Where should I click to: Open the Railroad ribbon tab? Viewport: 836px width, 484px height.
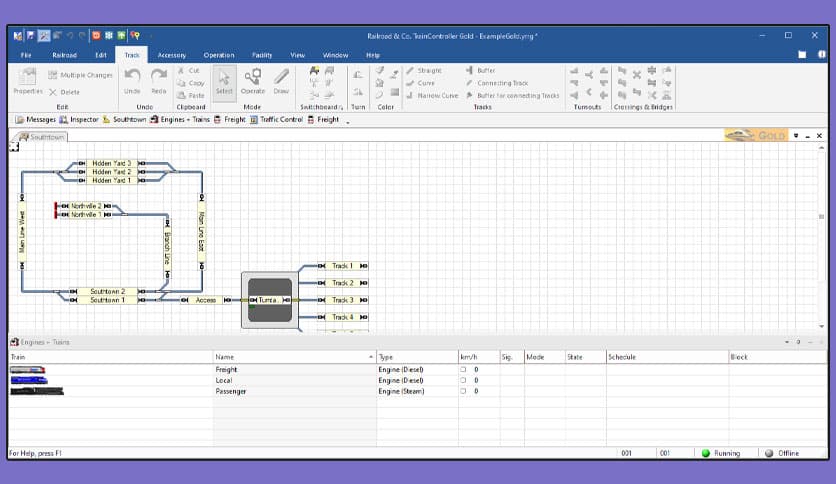65,55
